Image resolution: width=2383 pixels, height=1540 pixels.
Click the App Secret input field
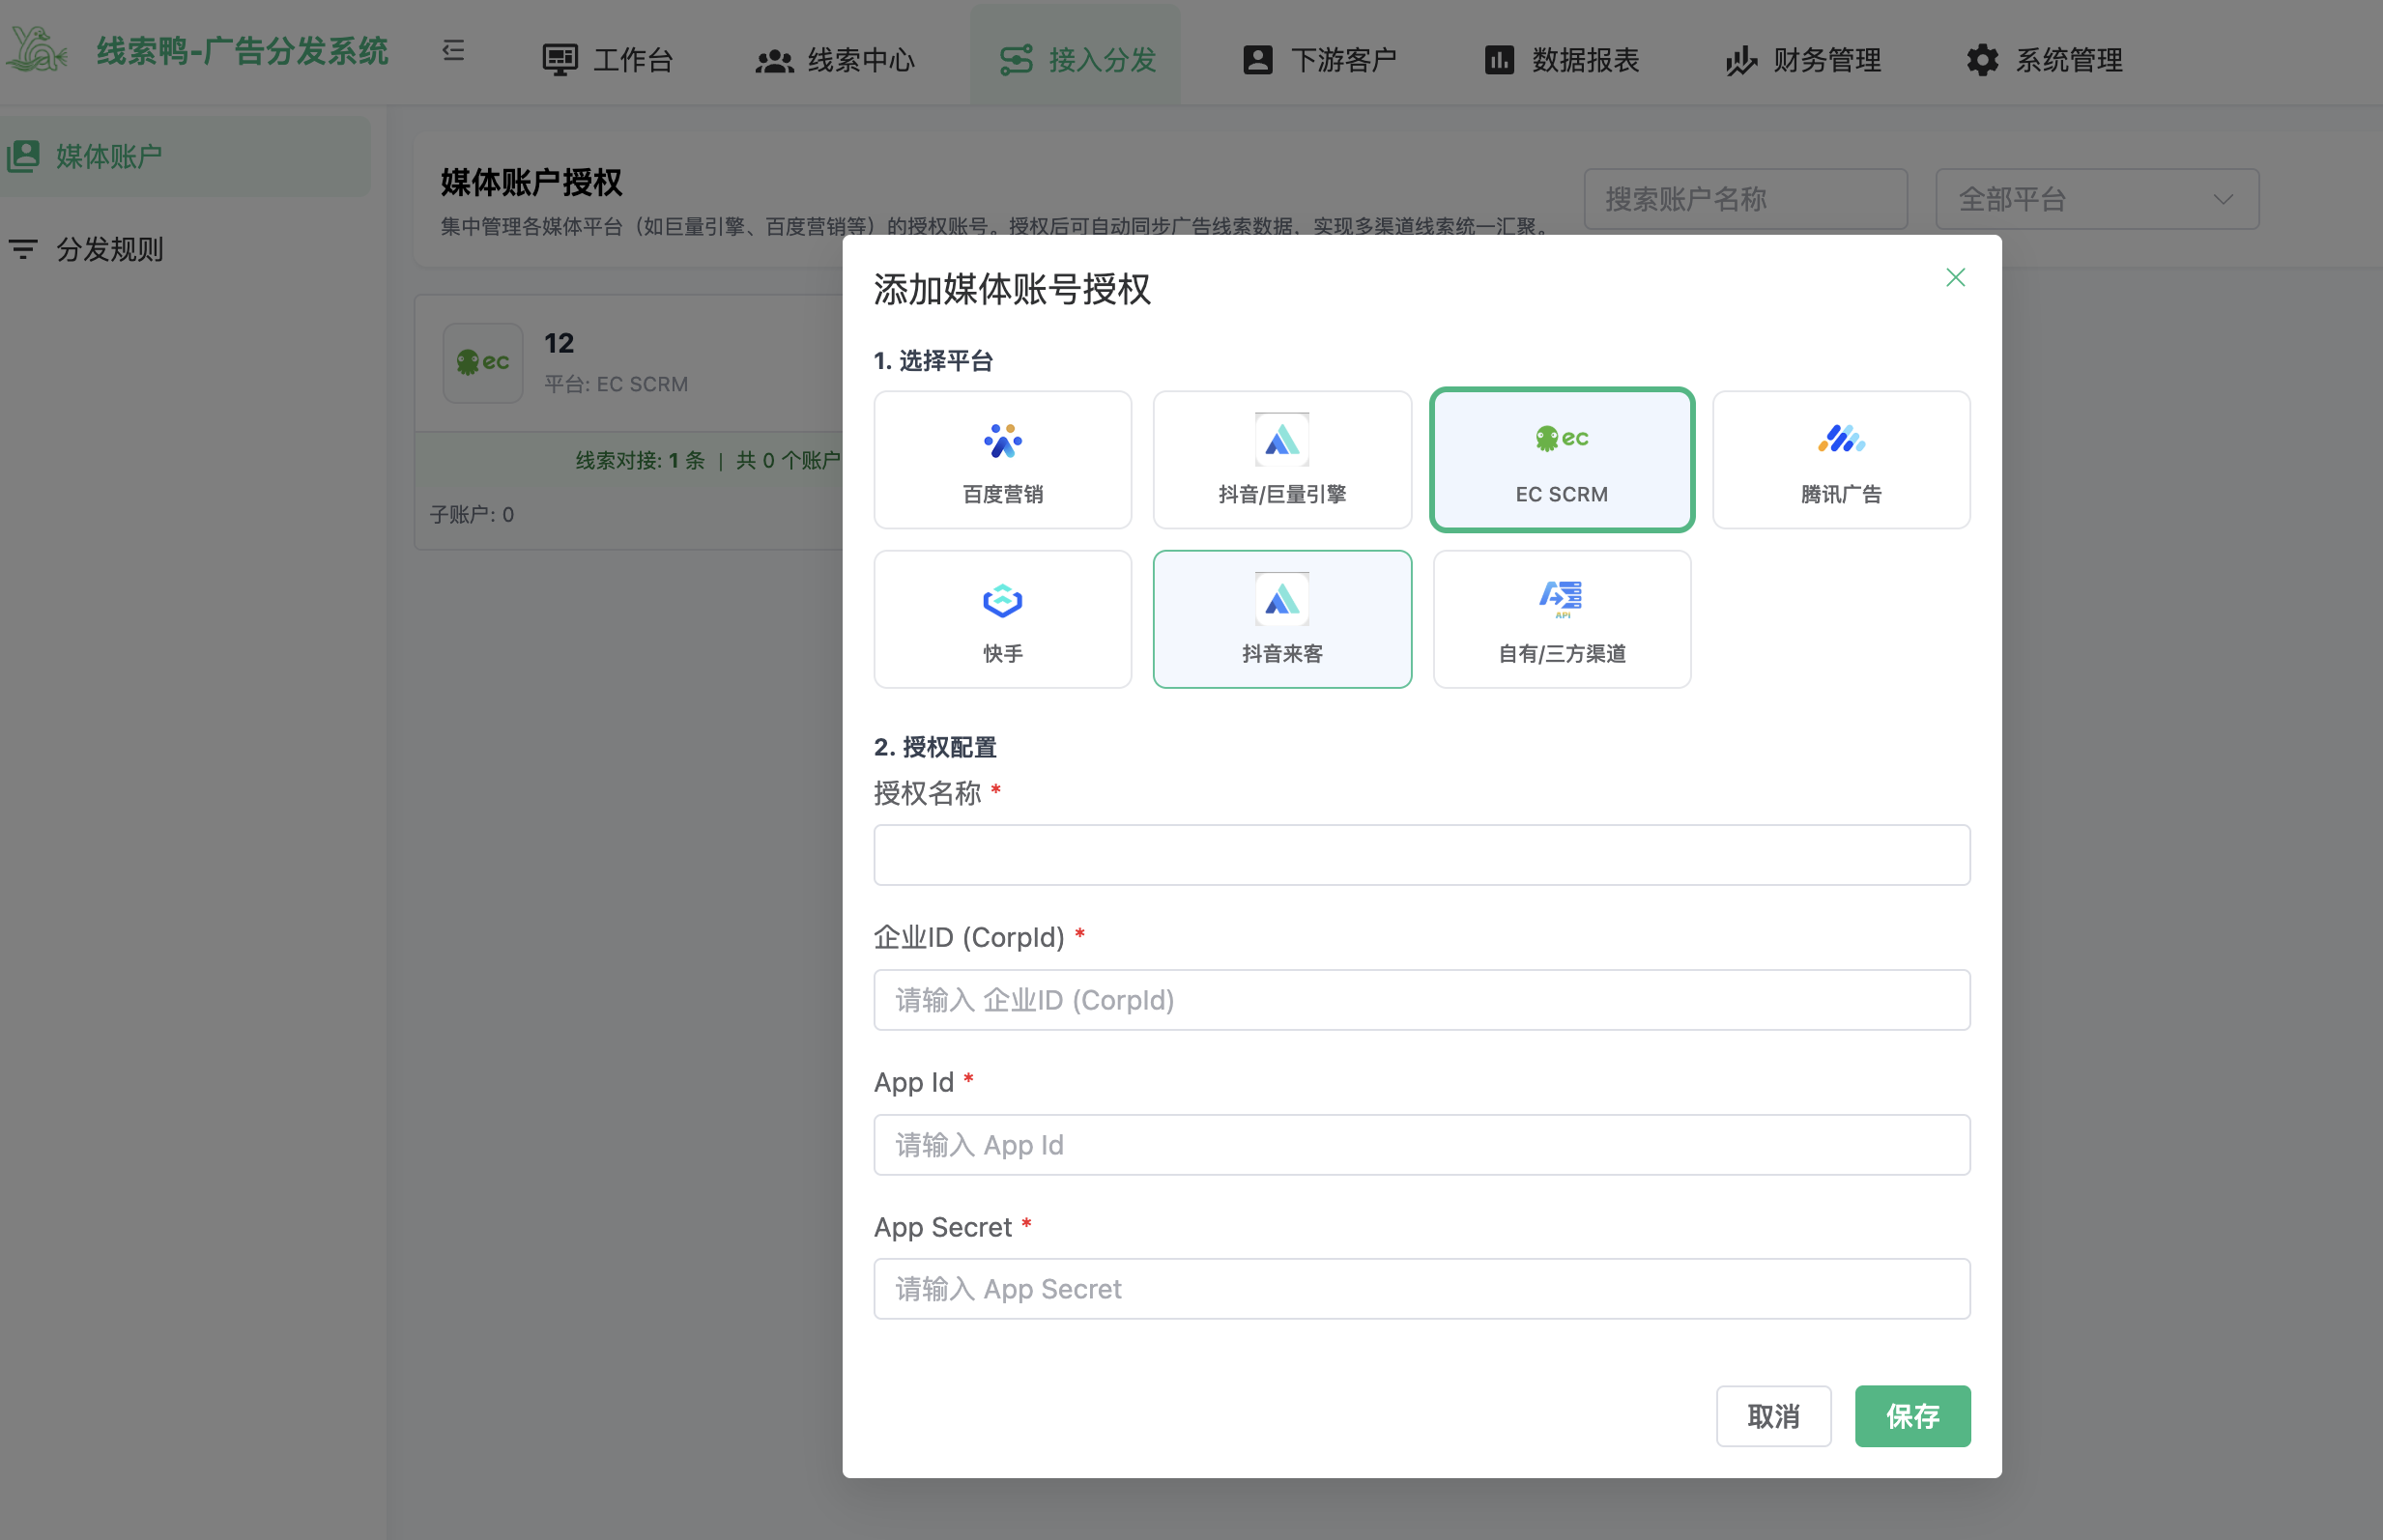point(1420,1288)
